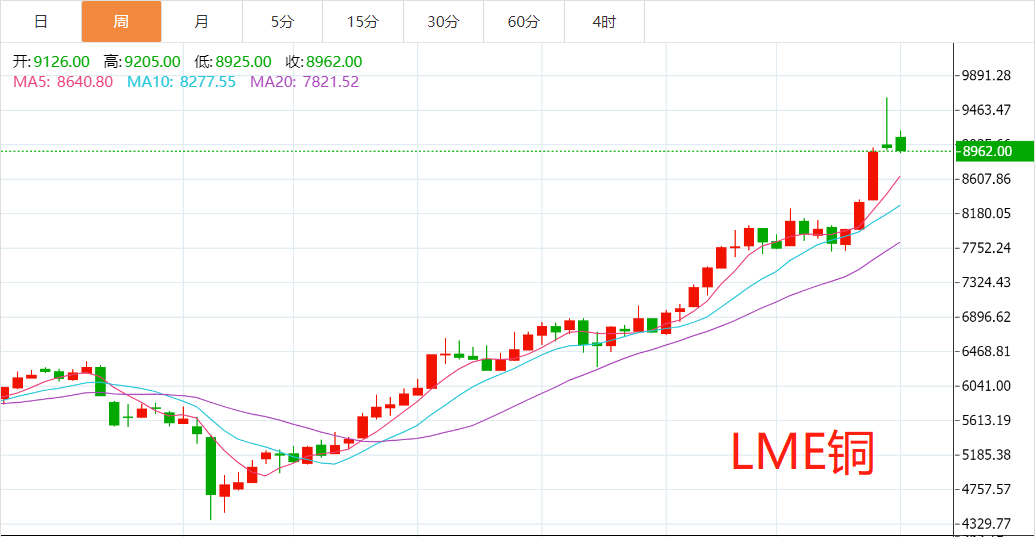Select the 30分 interval tab
The image size is (1036, 537).
point(443,21)
